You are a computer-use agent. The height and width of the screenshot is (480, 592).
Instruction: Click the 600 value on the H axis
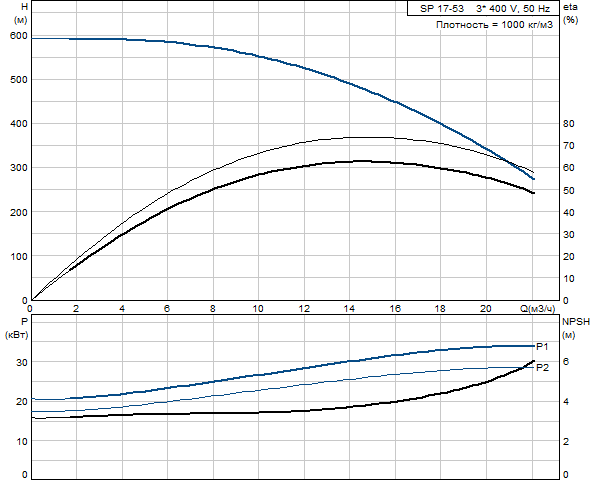[19, 36]
